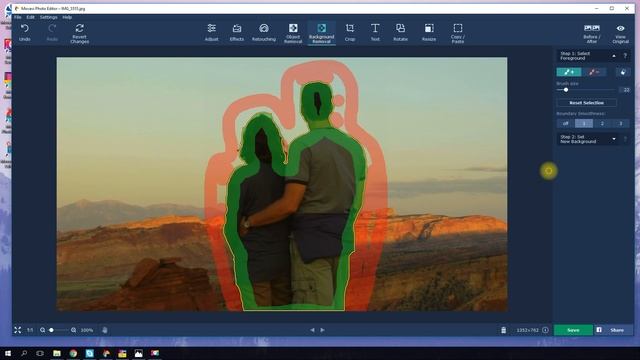Go to the next image arrow

coord(323,330)
